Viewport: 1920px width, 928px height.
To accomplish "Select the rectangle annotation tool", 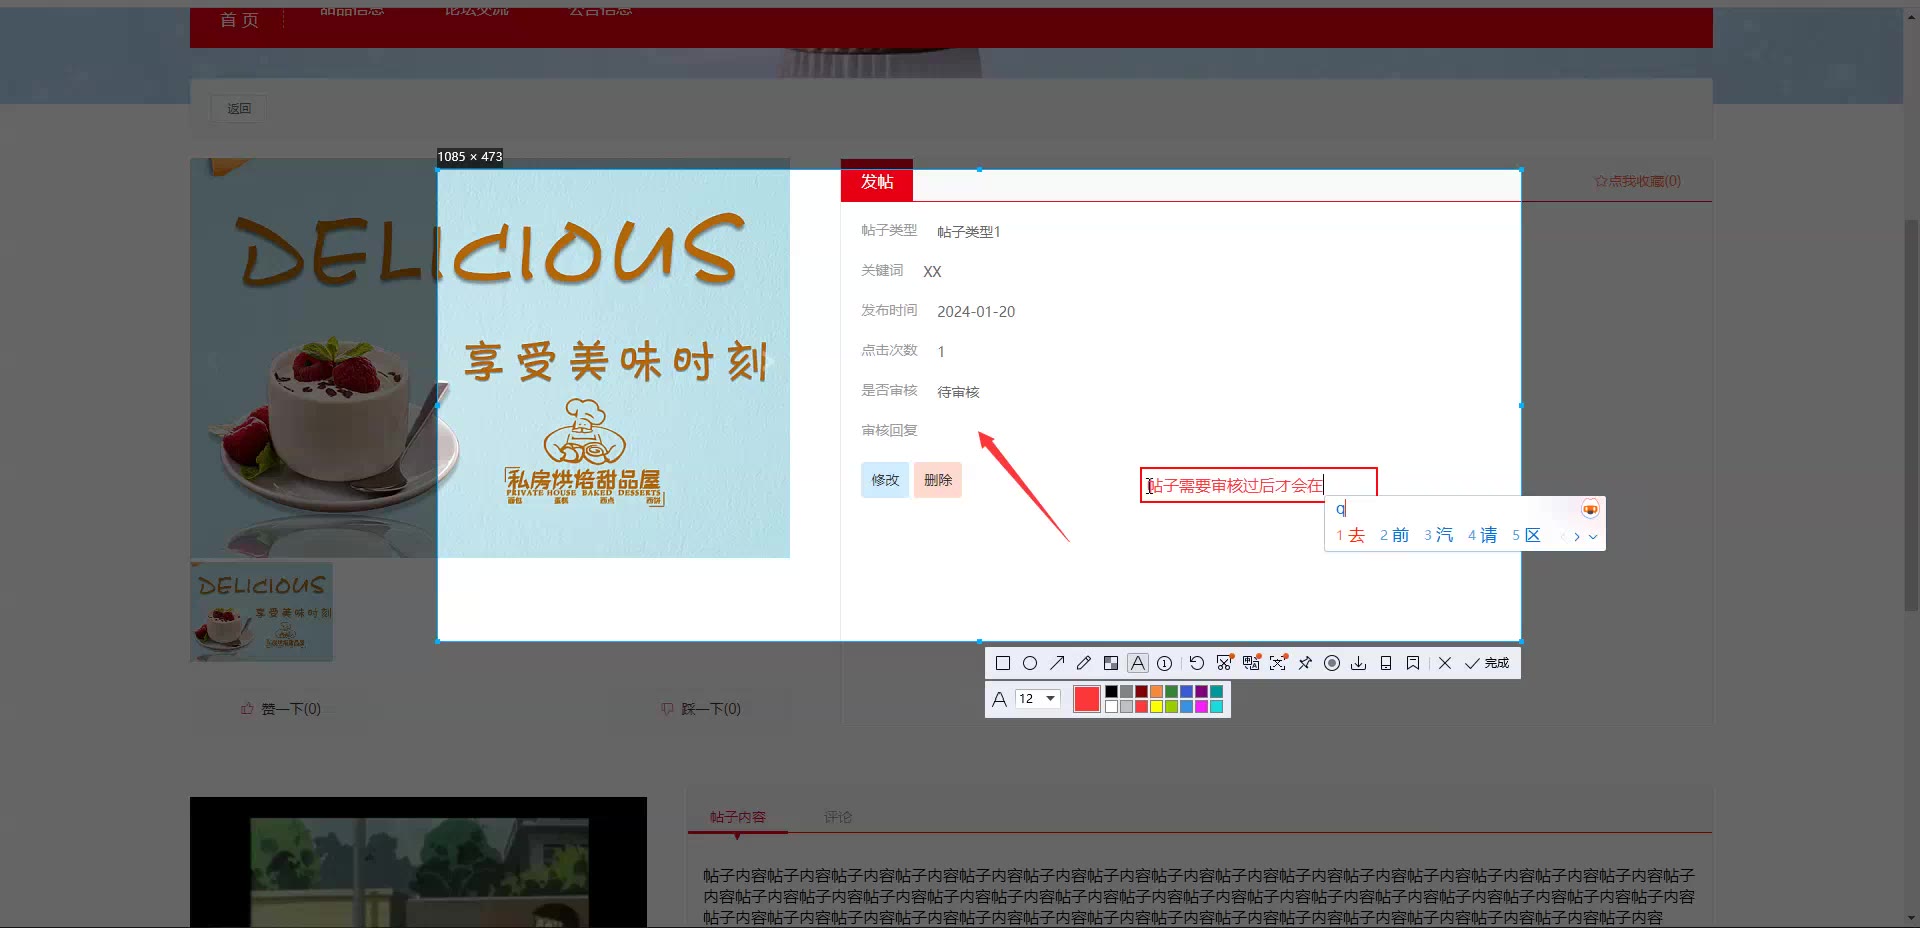I will tap(1003, 663).
